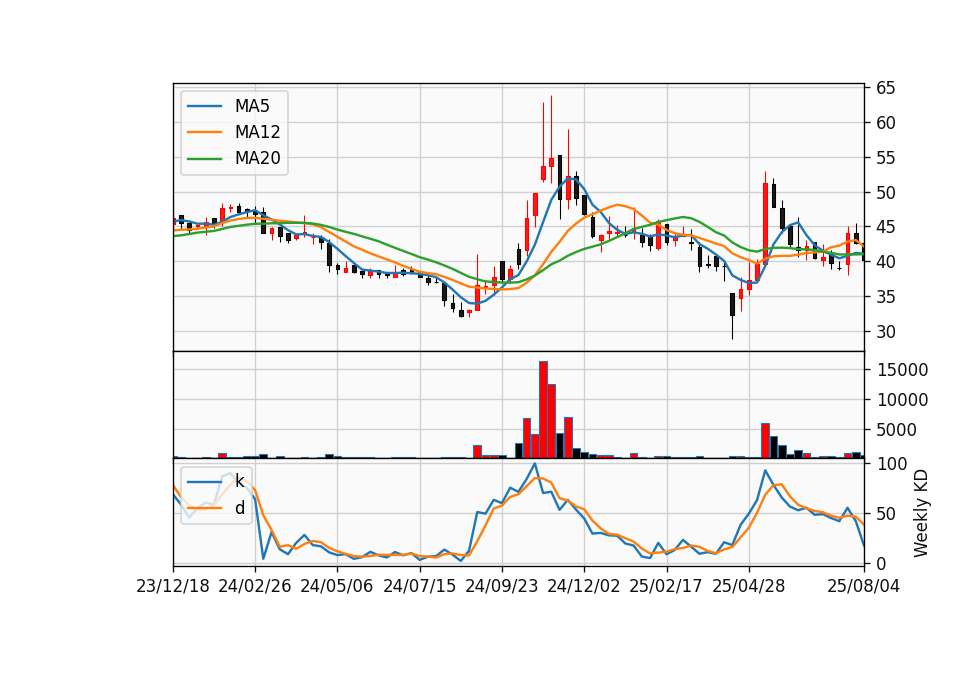Click the 55 price axis tick

pyautogui.click(x=885, y=158)
